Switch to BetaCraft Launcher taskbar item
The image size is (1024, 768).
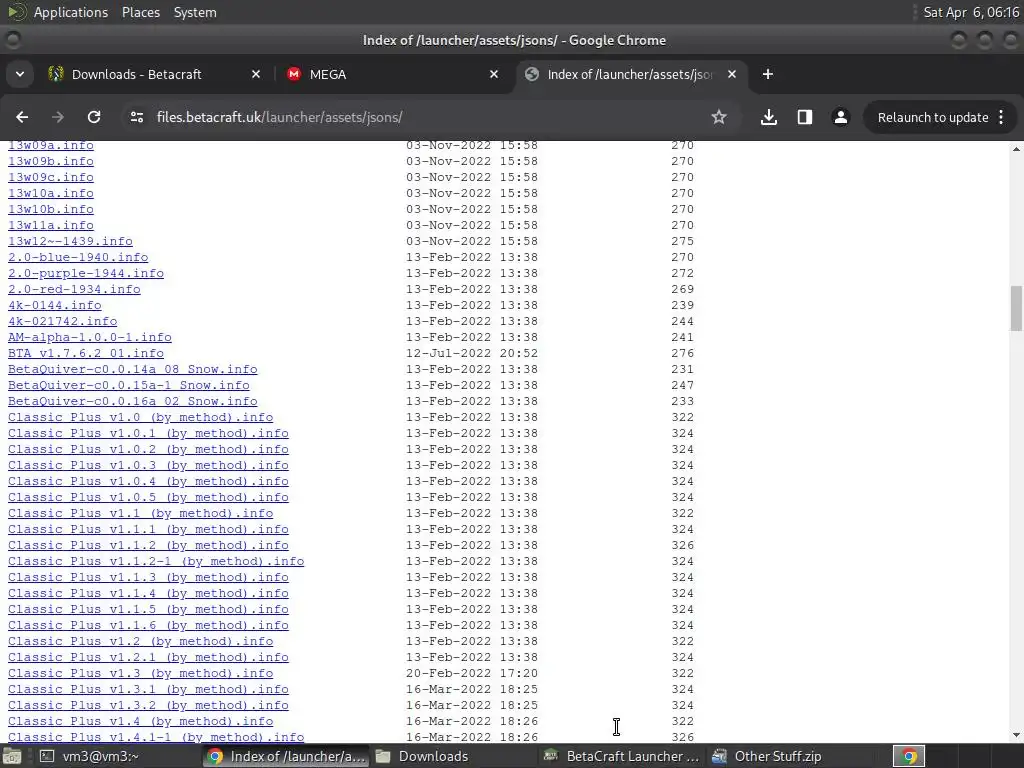[622, 756]
